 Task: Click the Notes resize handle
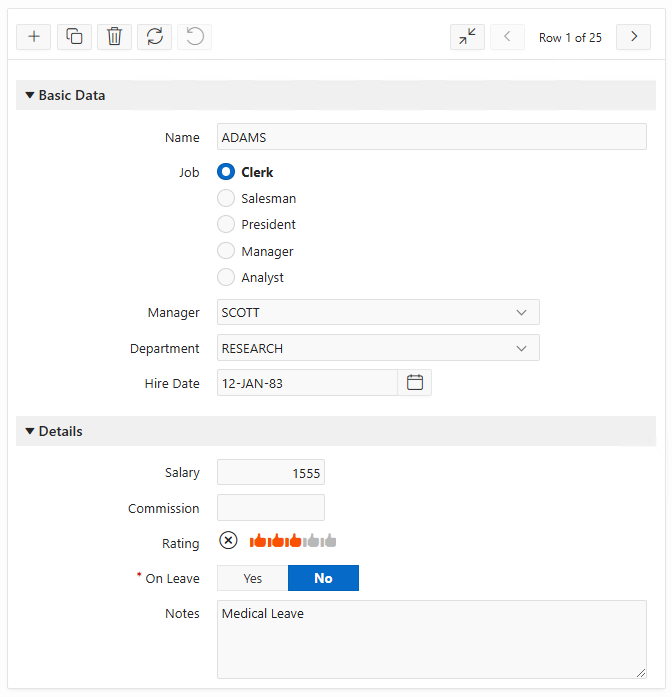(641, 673)
